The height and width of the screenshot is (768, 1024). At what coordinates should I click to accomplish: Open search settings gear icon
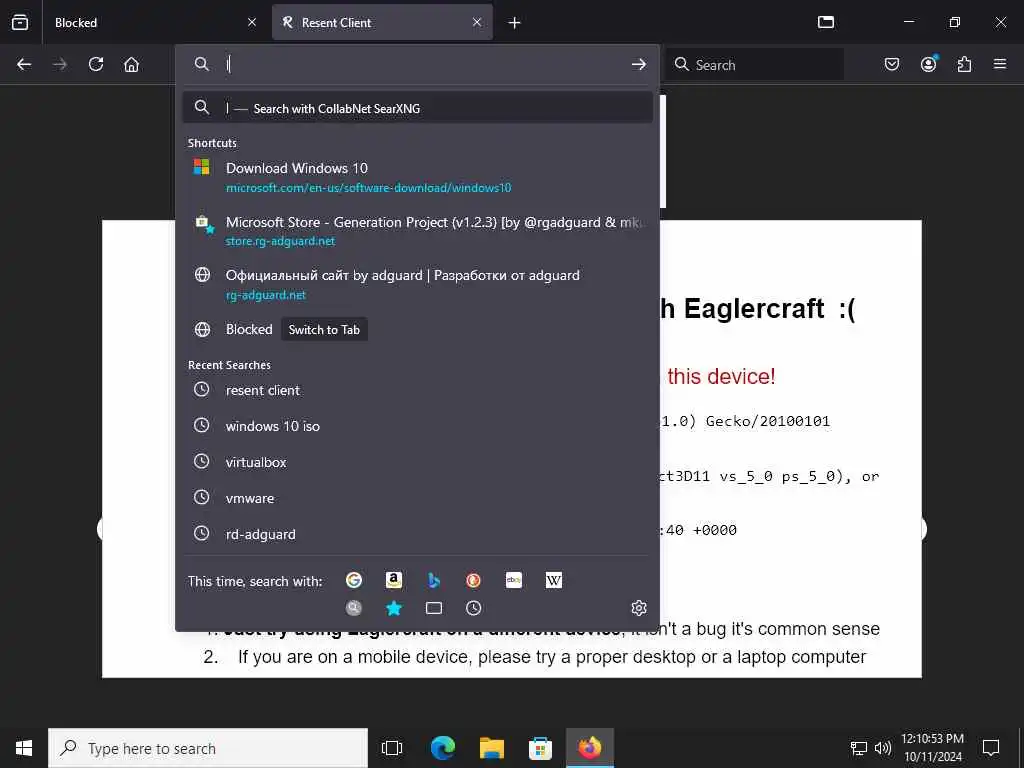[x=639, y=608]
